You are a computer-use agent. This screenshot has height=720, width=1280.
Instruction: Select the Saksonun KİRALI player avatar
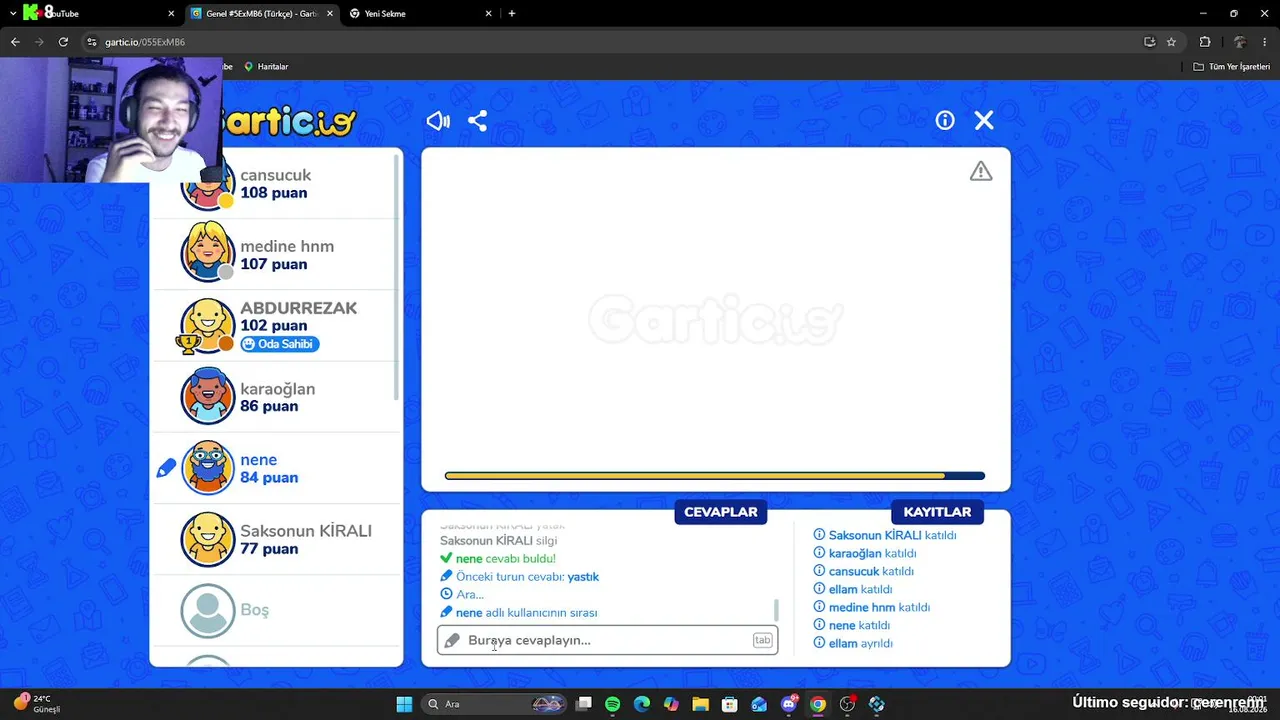click(208, 539)
